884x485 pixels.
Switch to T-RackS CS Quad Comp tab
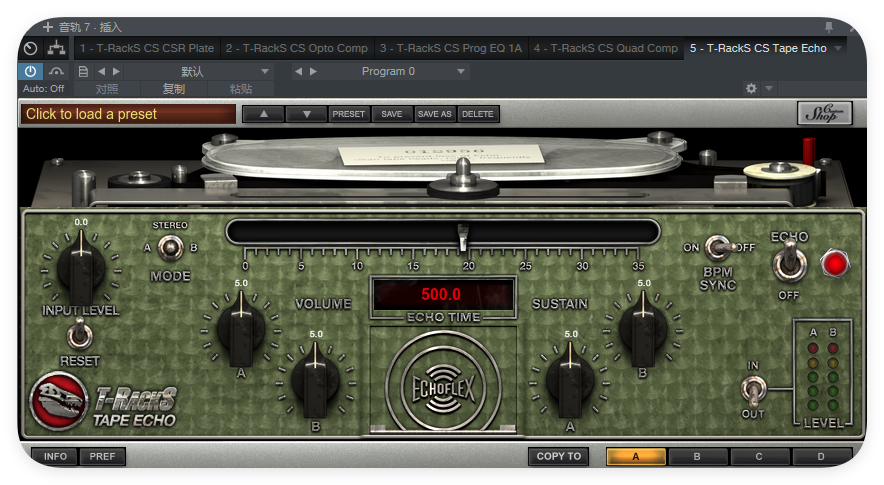click(x=605, y=48)
